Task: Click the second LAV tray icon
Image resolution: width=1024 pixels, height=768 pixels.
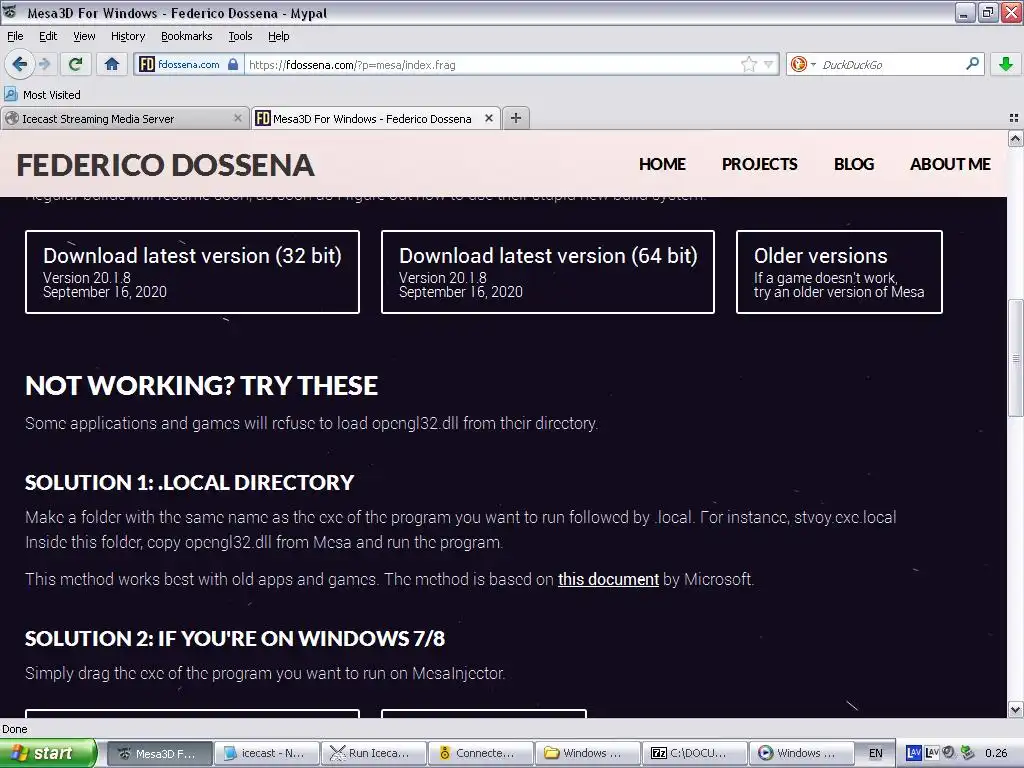Action: 931,753
